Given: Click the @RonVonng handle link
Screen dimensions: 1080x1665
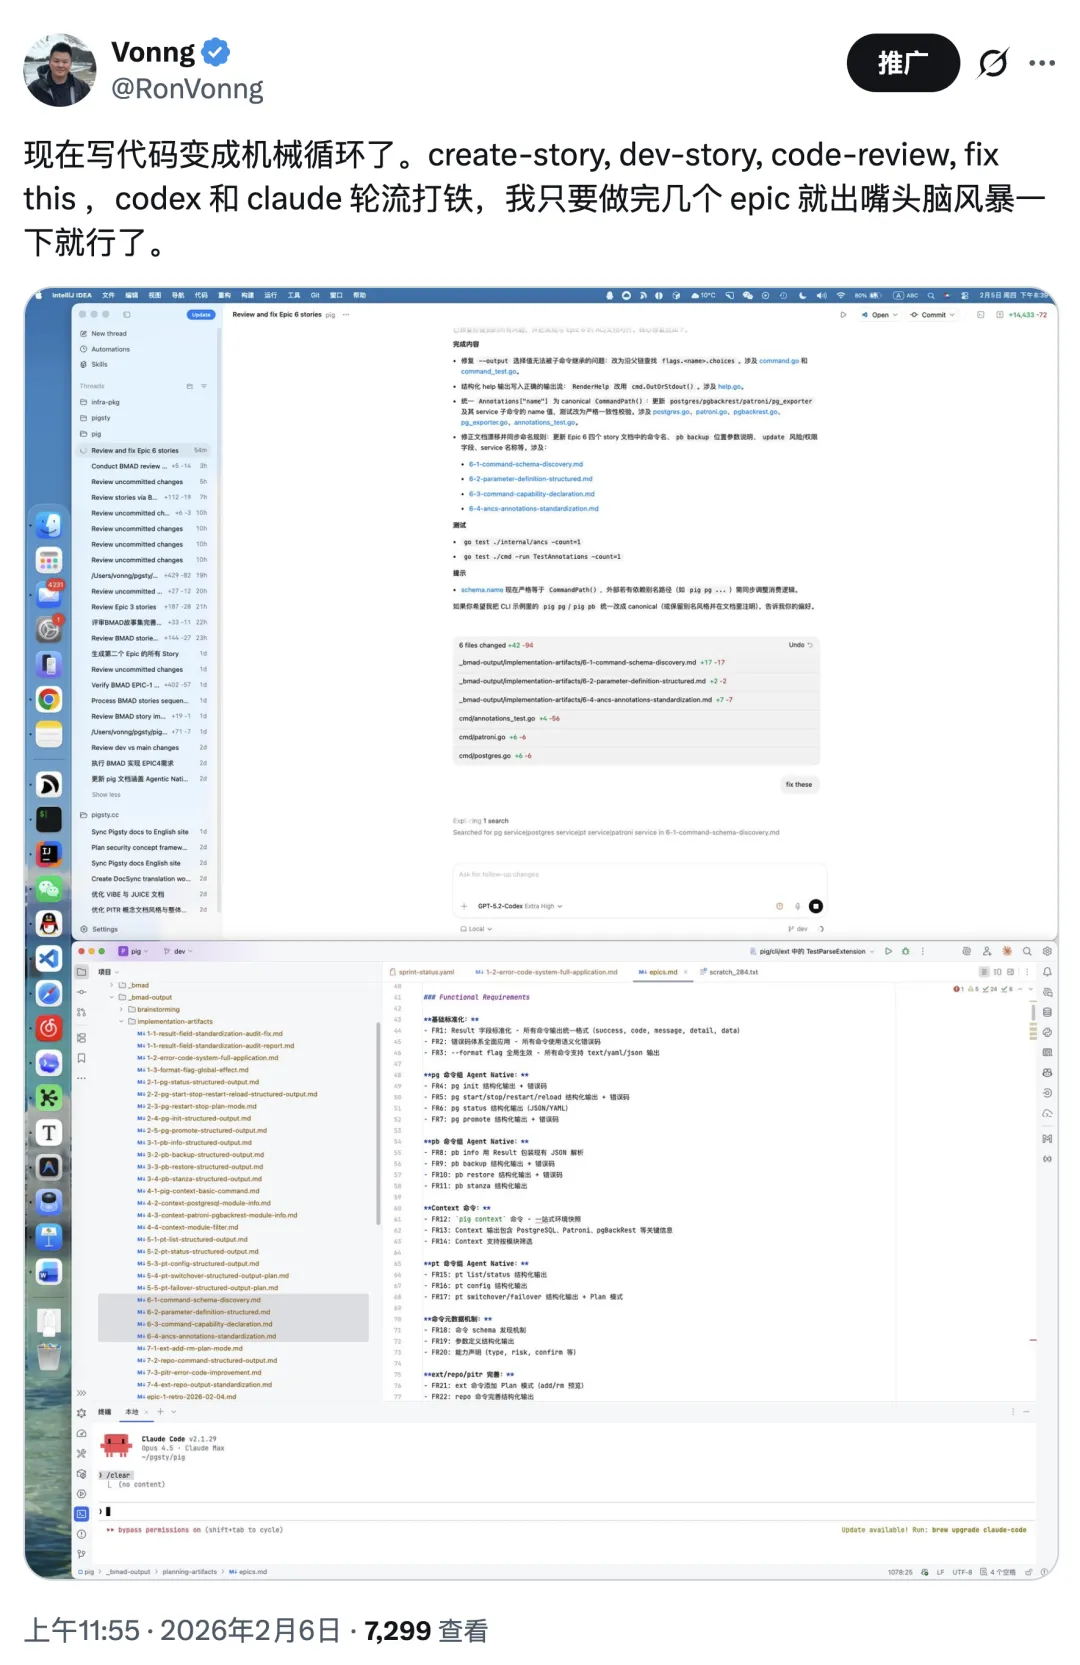Looking at the screenshot, I should click(x=187, y=89).
